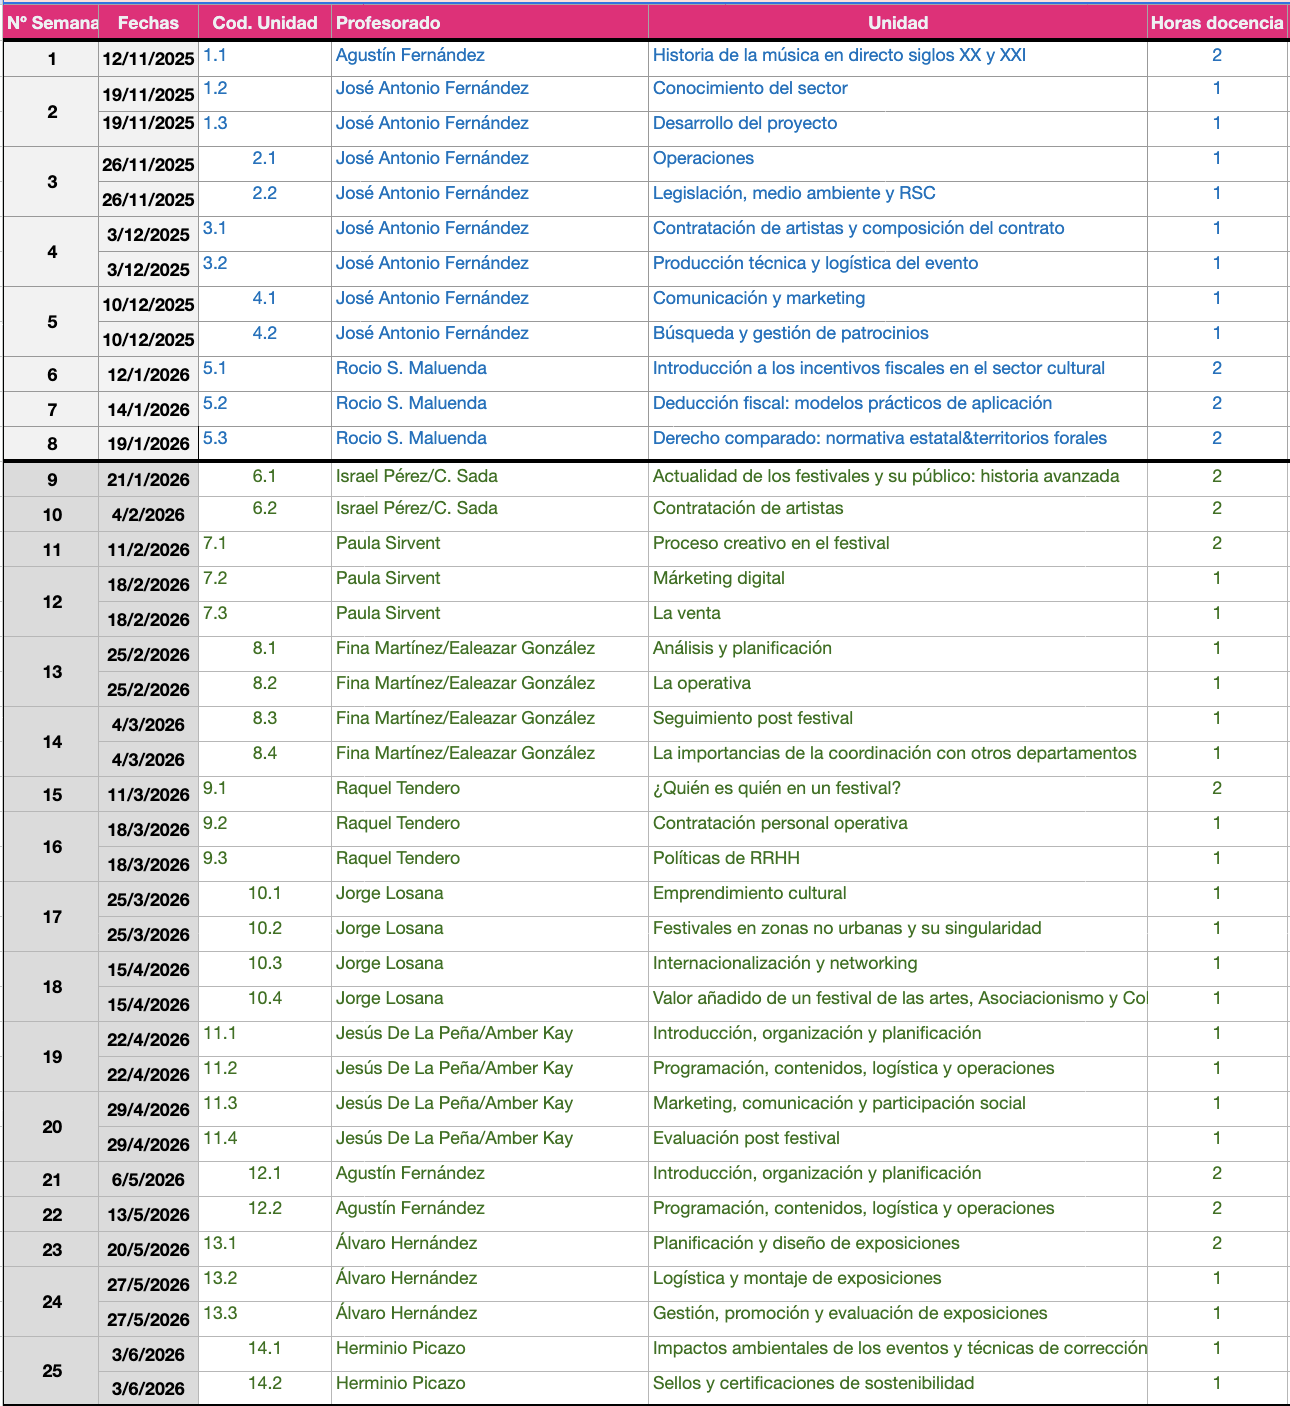Select "¿Quién es quién en un festival?" cell

click(776, 789)
